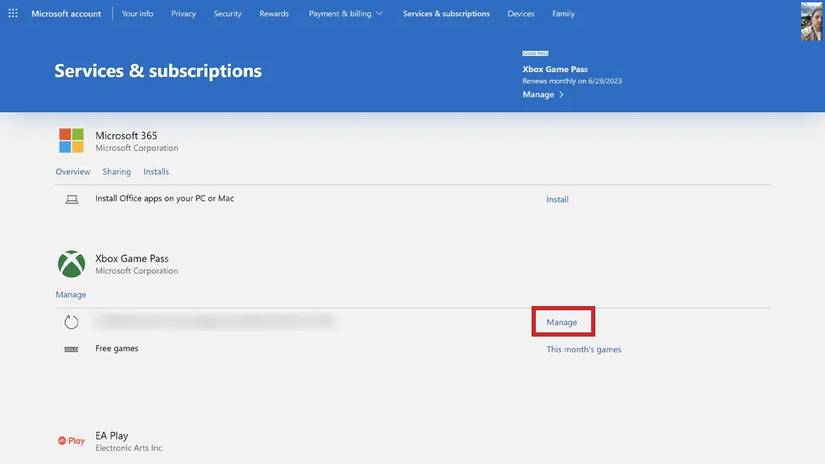The width and height of the screenshot is (825, 464).
Task: Click the EA Play logo
Action: click(71, 441)
